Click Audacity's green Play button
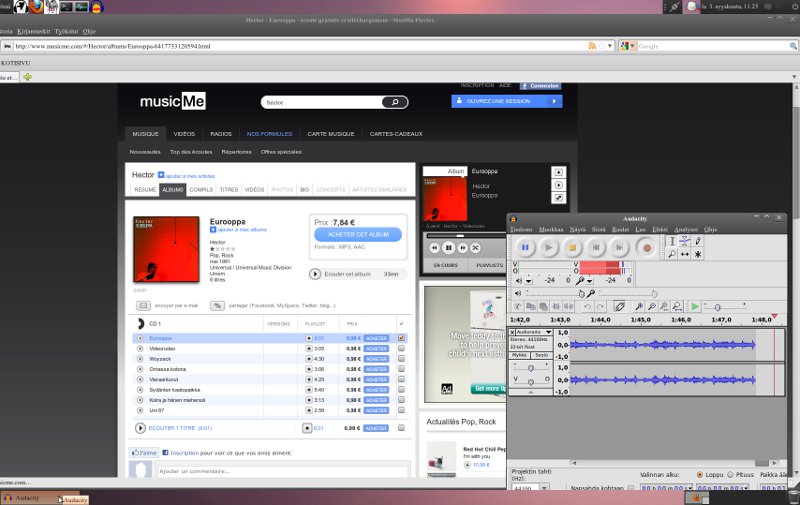Image resolution: width=800 pixels, height=505 pixels. tap(548, 247)
